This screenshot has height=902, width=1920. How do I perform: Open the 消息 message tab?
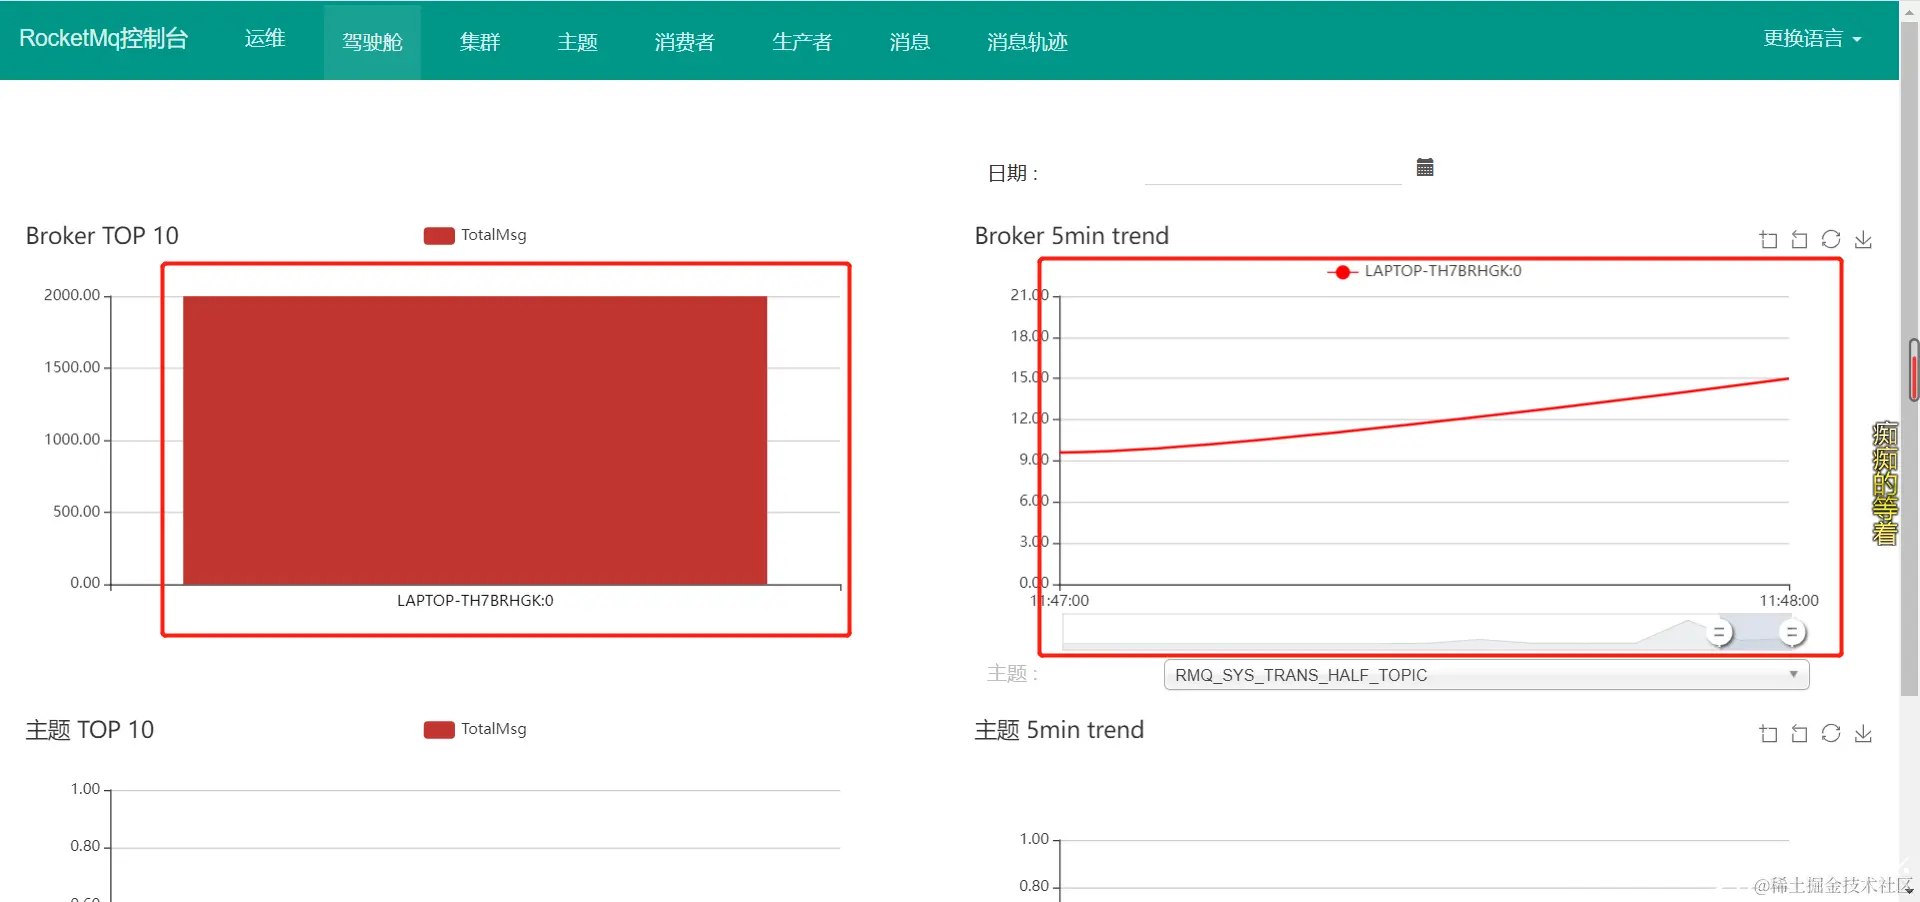pos(909,42)
